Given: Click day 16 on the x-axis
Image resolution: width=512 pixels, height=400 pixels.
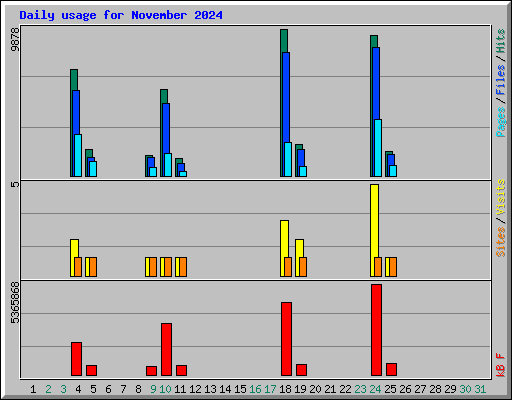Looking at the screenshot, I should point(255,389).
